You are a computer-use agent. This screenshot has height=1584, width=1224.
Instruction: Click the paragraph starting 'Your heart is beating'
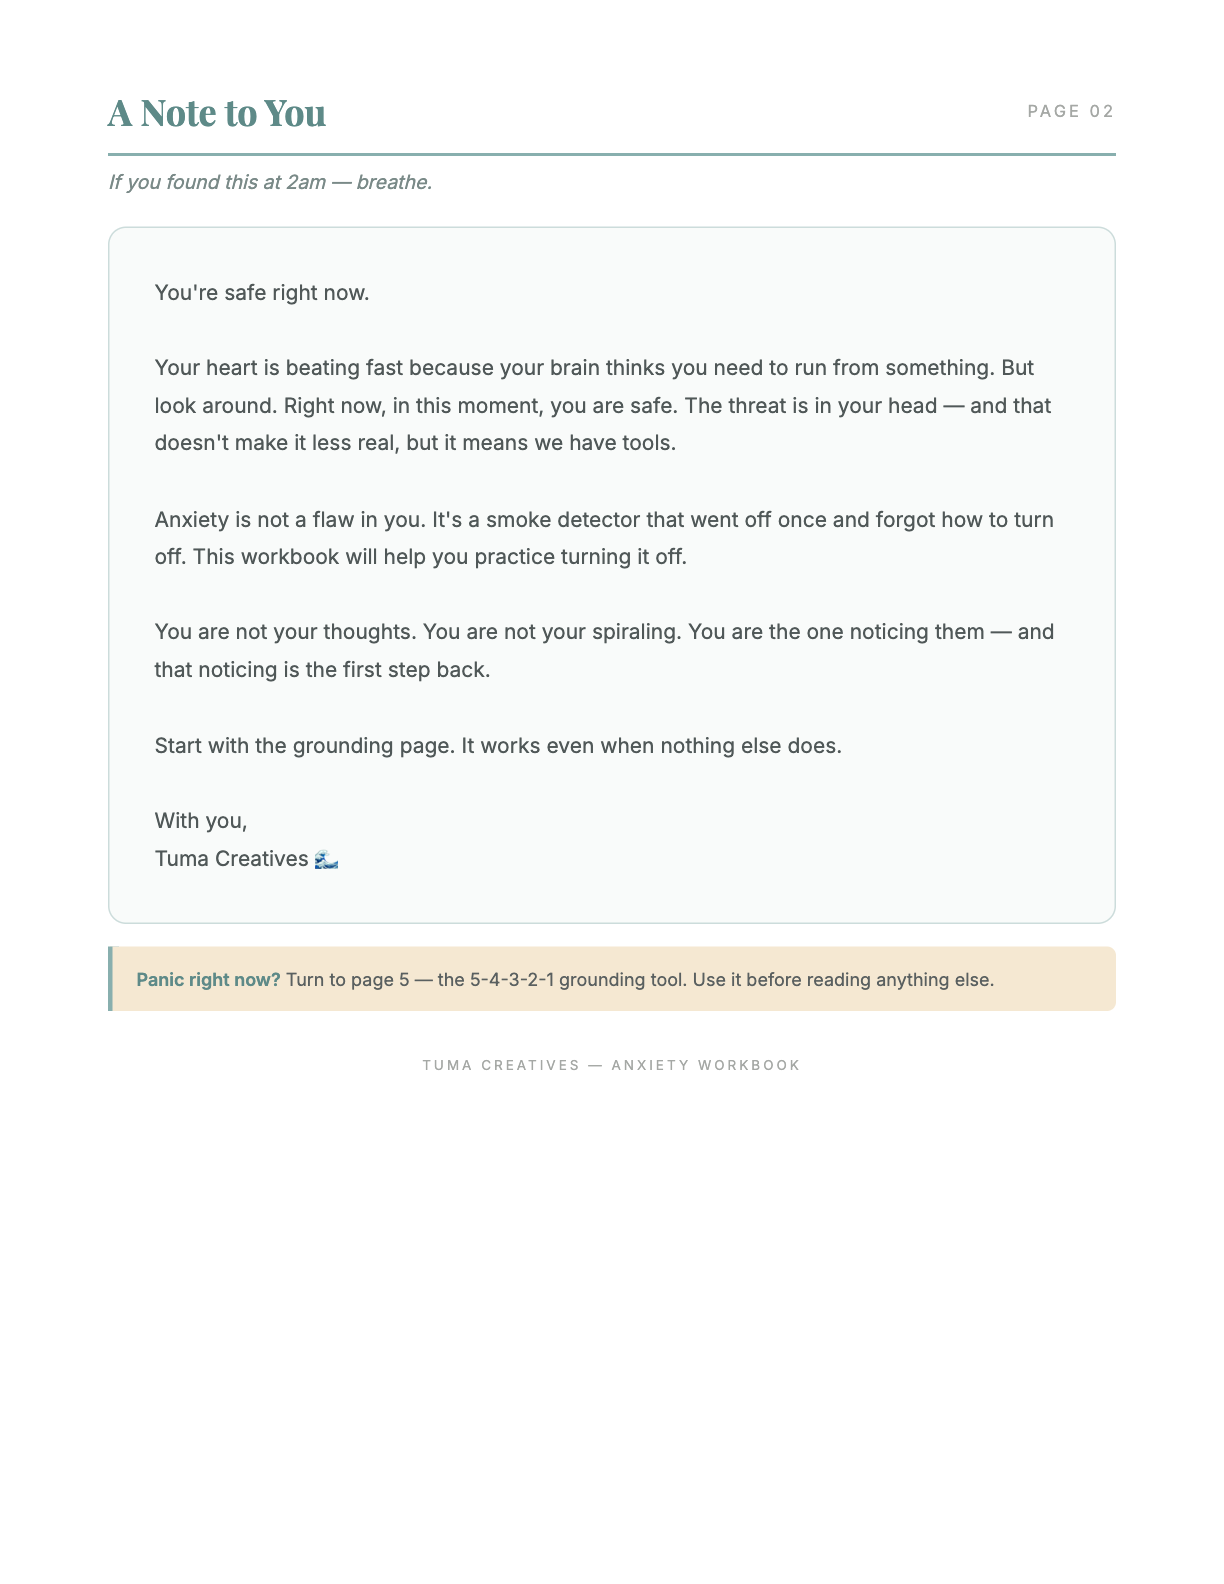(604, 405)
